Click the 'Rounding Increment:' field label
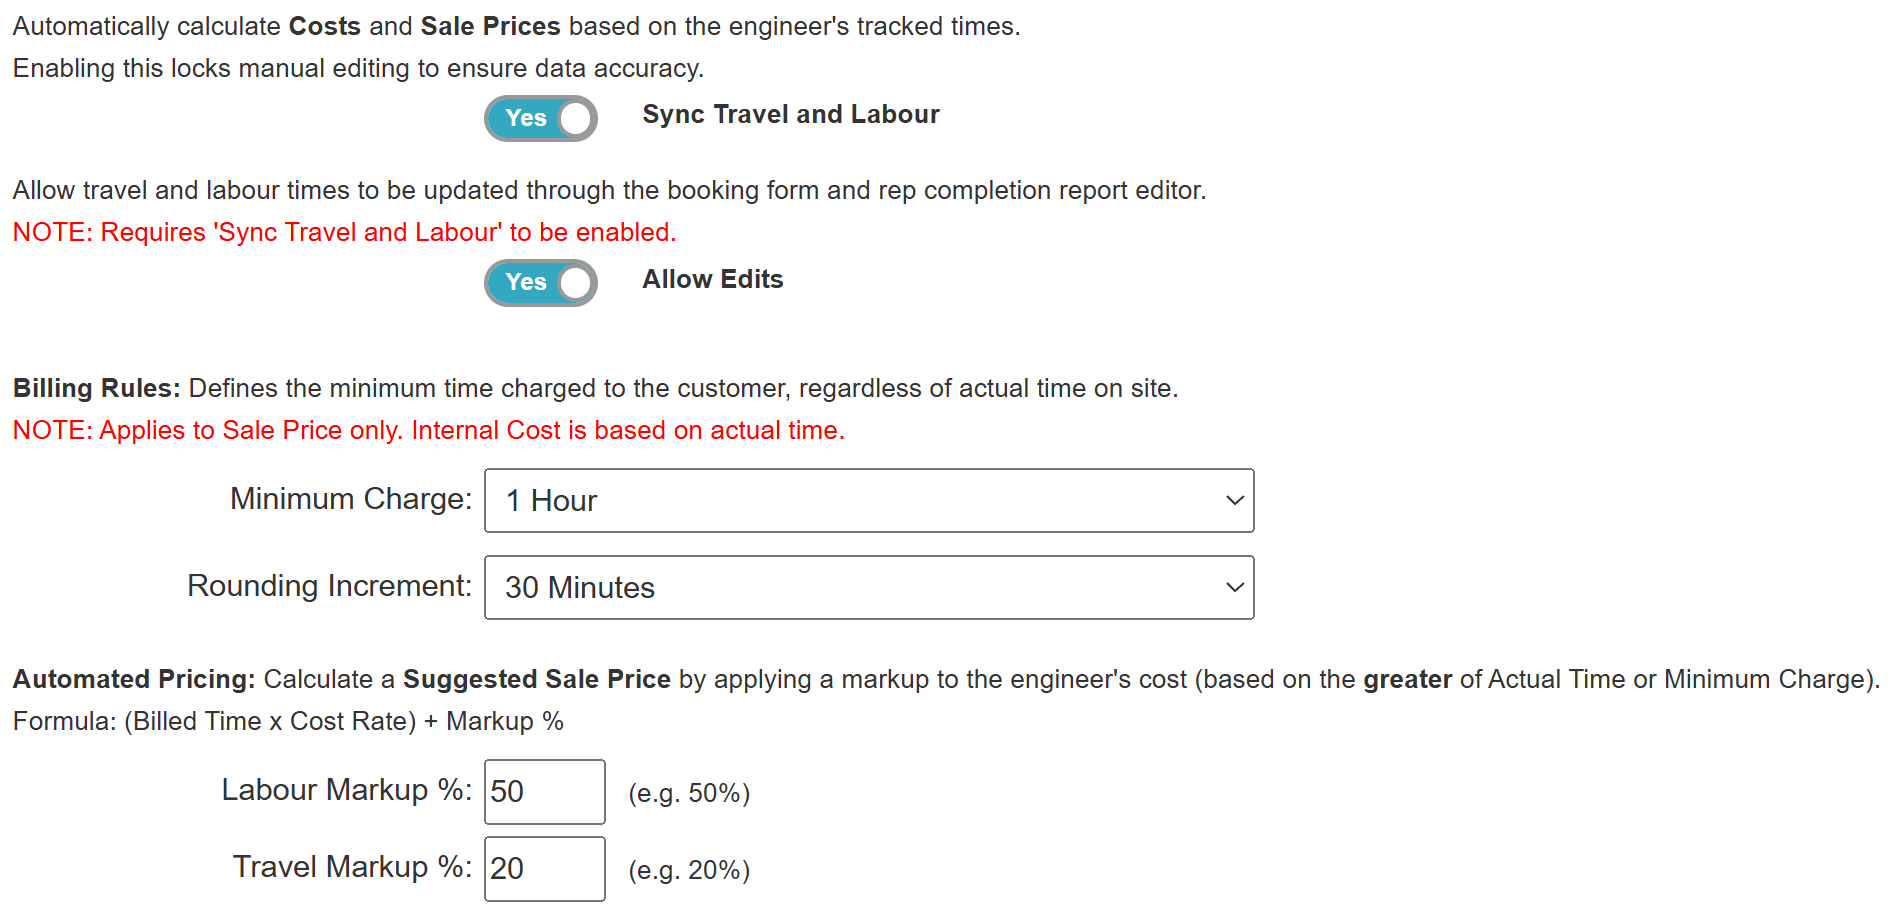Image resolution: width=1892 pixels, height=913 pixels. pyautogui.click(x=329, y=586)
